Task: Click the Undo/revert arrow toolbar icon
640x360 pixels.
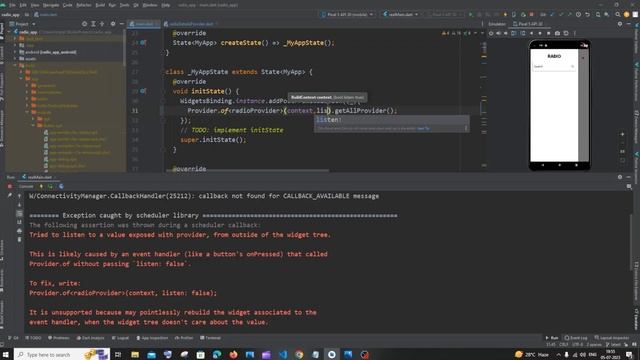Action: pyautogui.click(x=587, y=14)
